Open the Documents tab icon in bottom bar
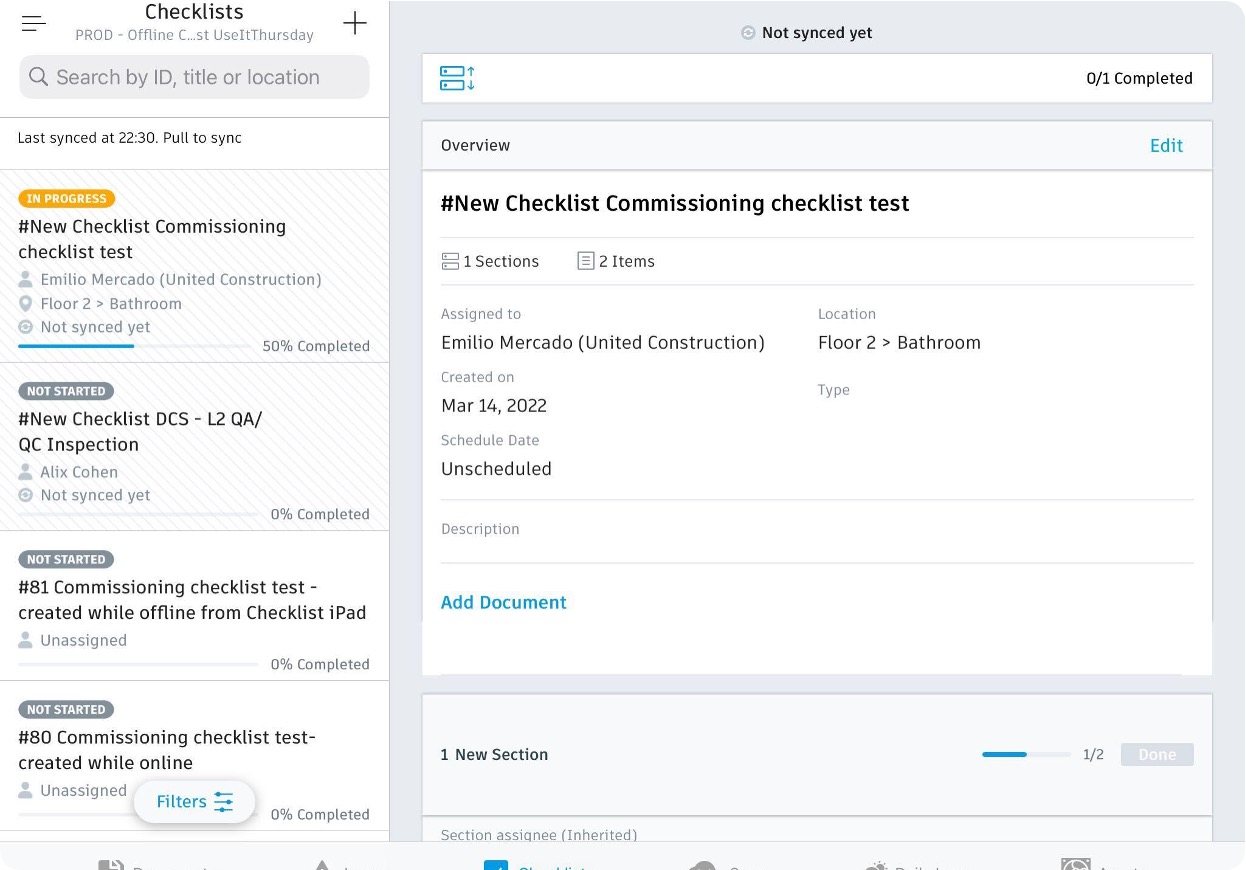Screen dimensions: 1246x870 click(113, 864)
